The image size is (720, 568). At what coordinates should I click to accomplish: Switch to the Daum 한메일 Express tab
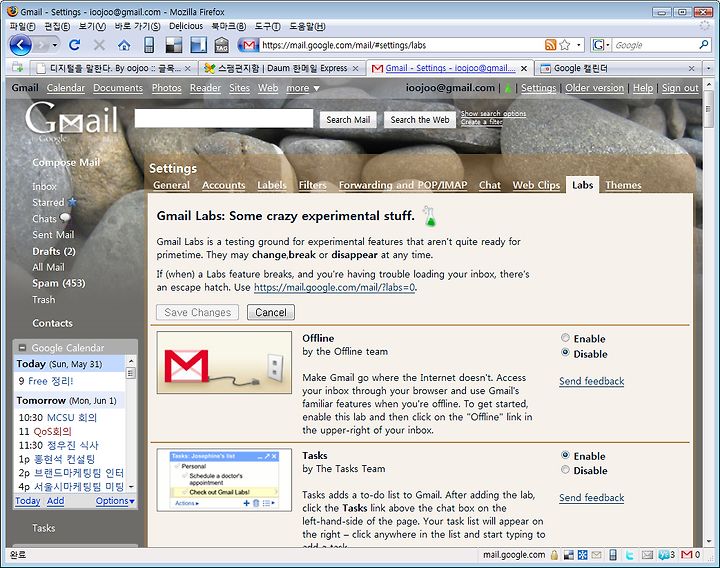tap(281, 68)
